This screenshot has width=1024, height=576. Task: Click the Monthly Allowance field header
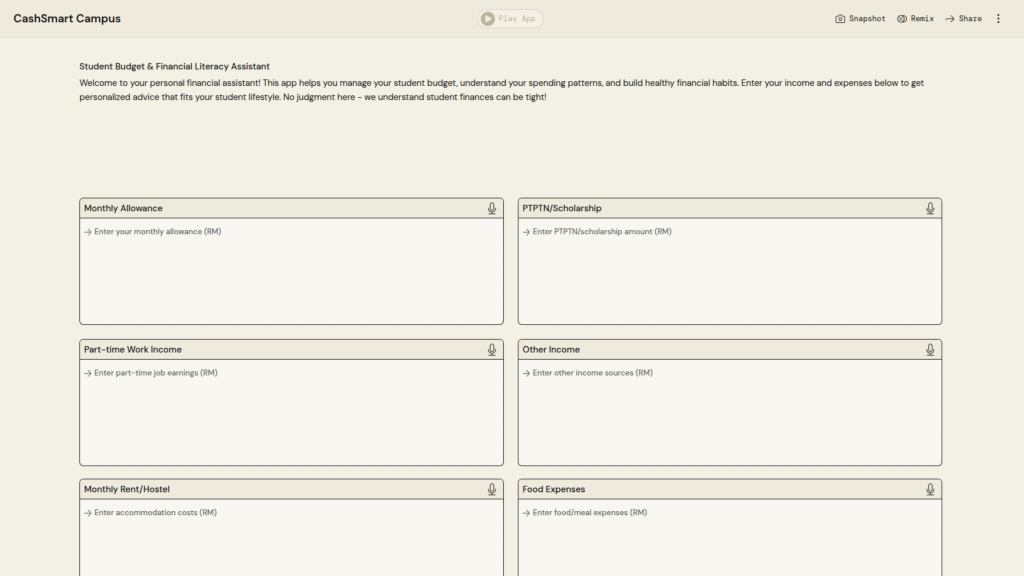[123, 208]
